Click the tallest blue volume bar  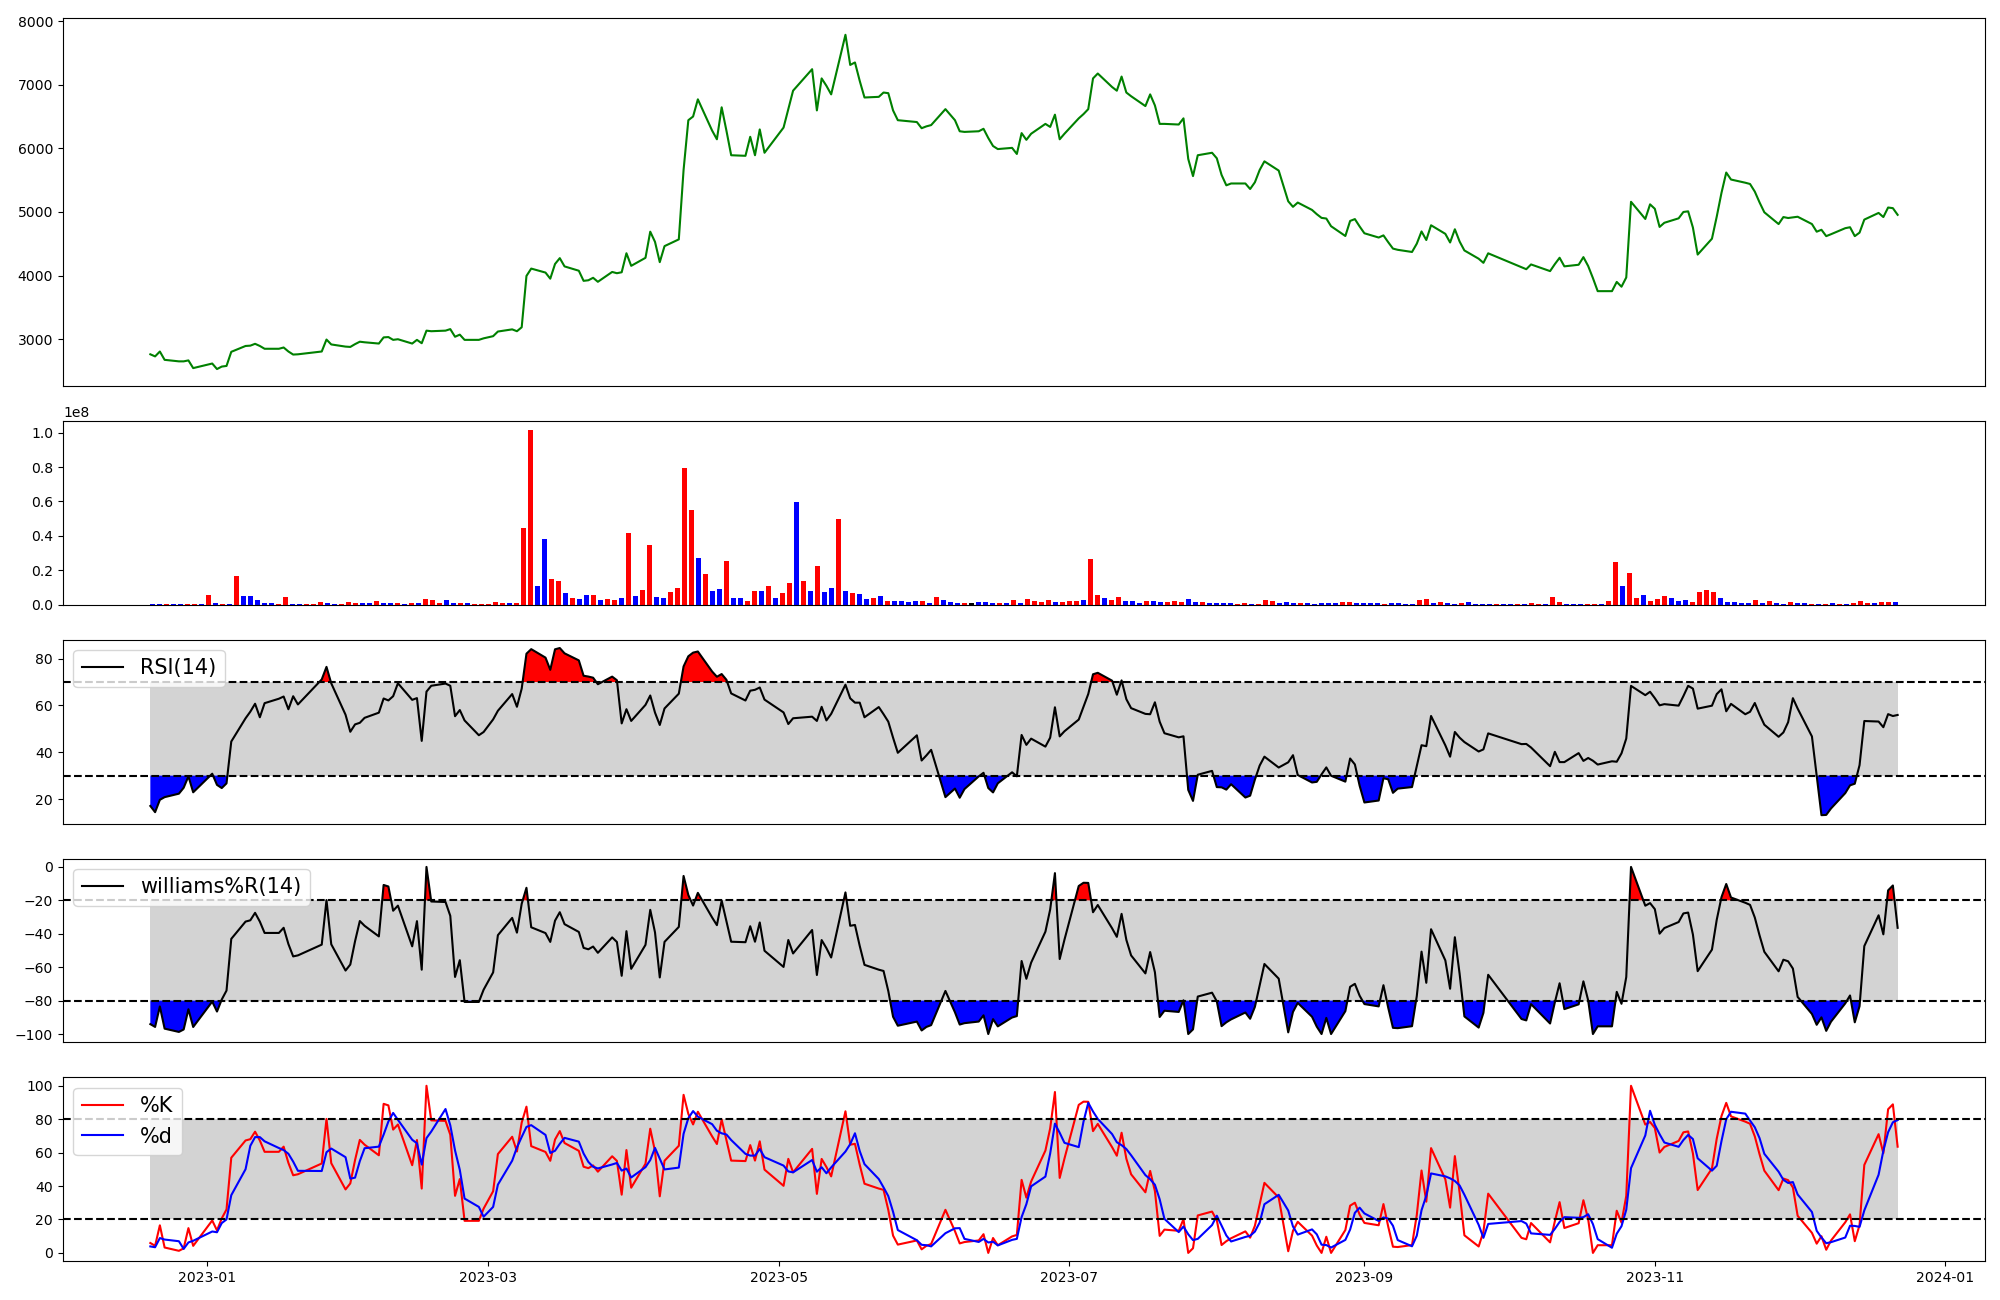pyautogui.click(x=796, y=555)
